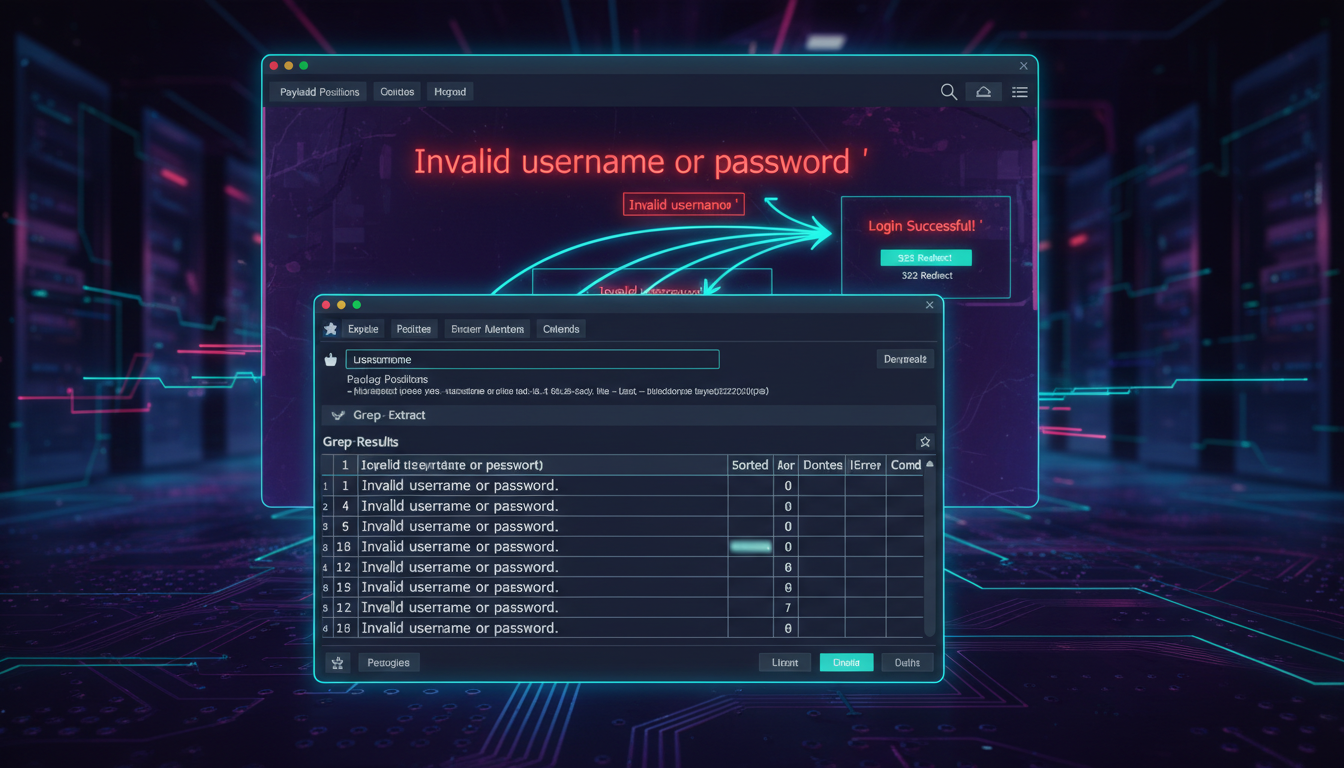
Task: Collapse the Grep Extract section
Action: tap(337, 415)
